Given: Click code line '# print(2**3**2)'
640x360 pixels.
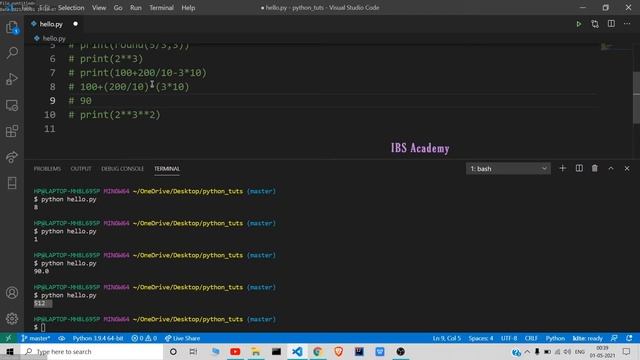Looking at the screenshot, I should [115, 115].
